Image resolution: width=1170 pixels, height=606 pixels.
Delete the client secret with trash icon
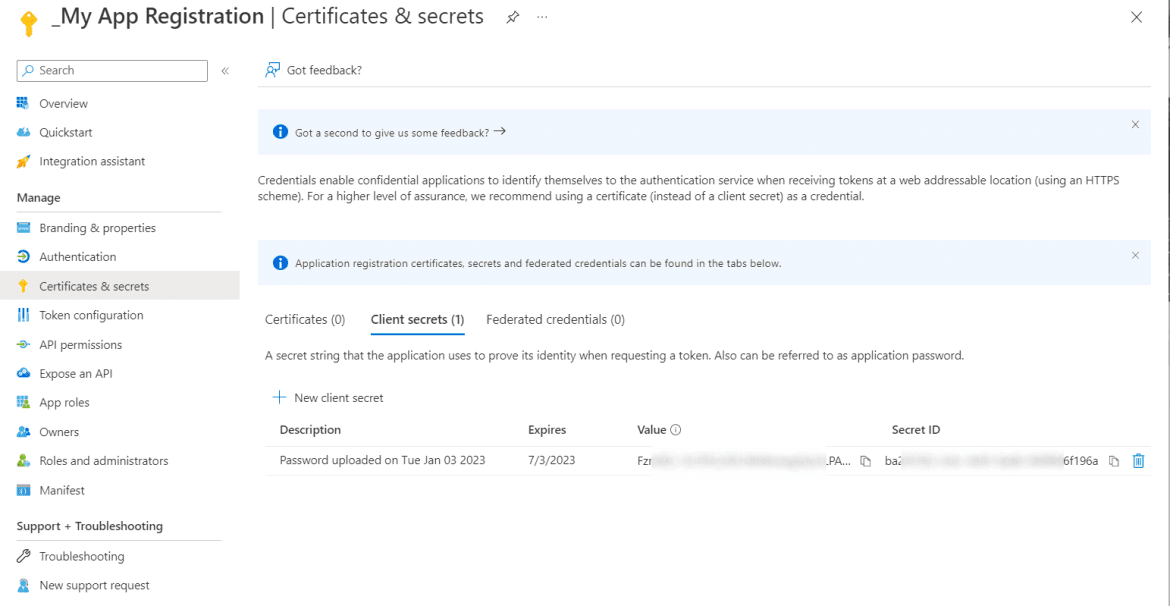coord(1138,460)
